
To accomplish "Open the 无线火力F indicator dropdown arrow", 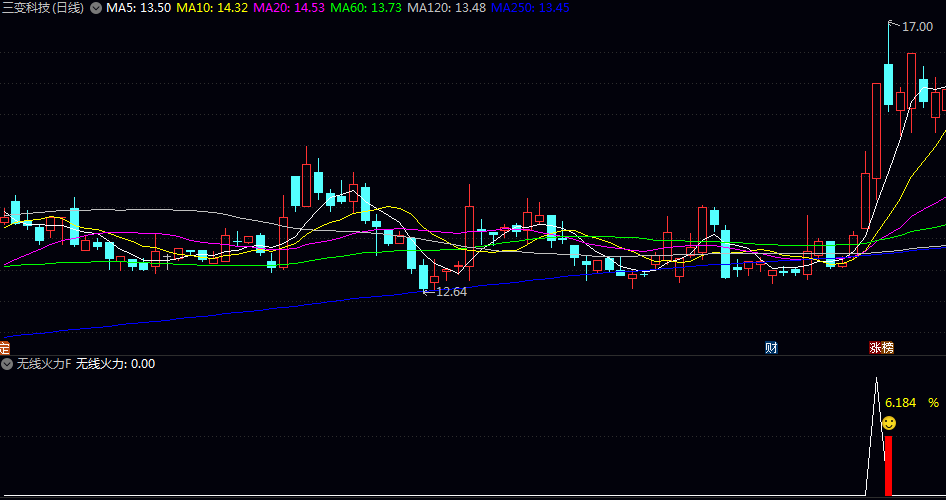I will tap(6, 364).
